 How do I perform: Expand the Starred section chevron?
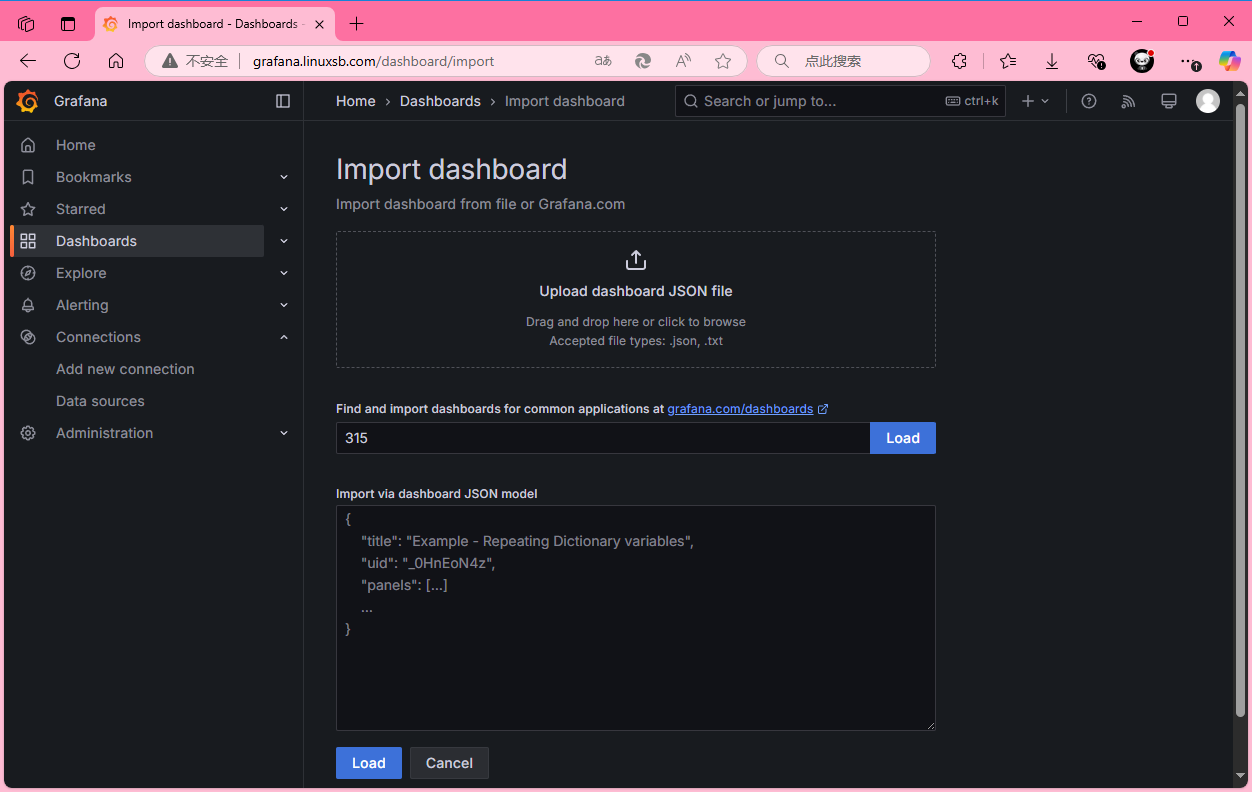284,209
